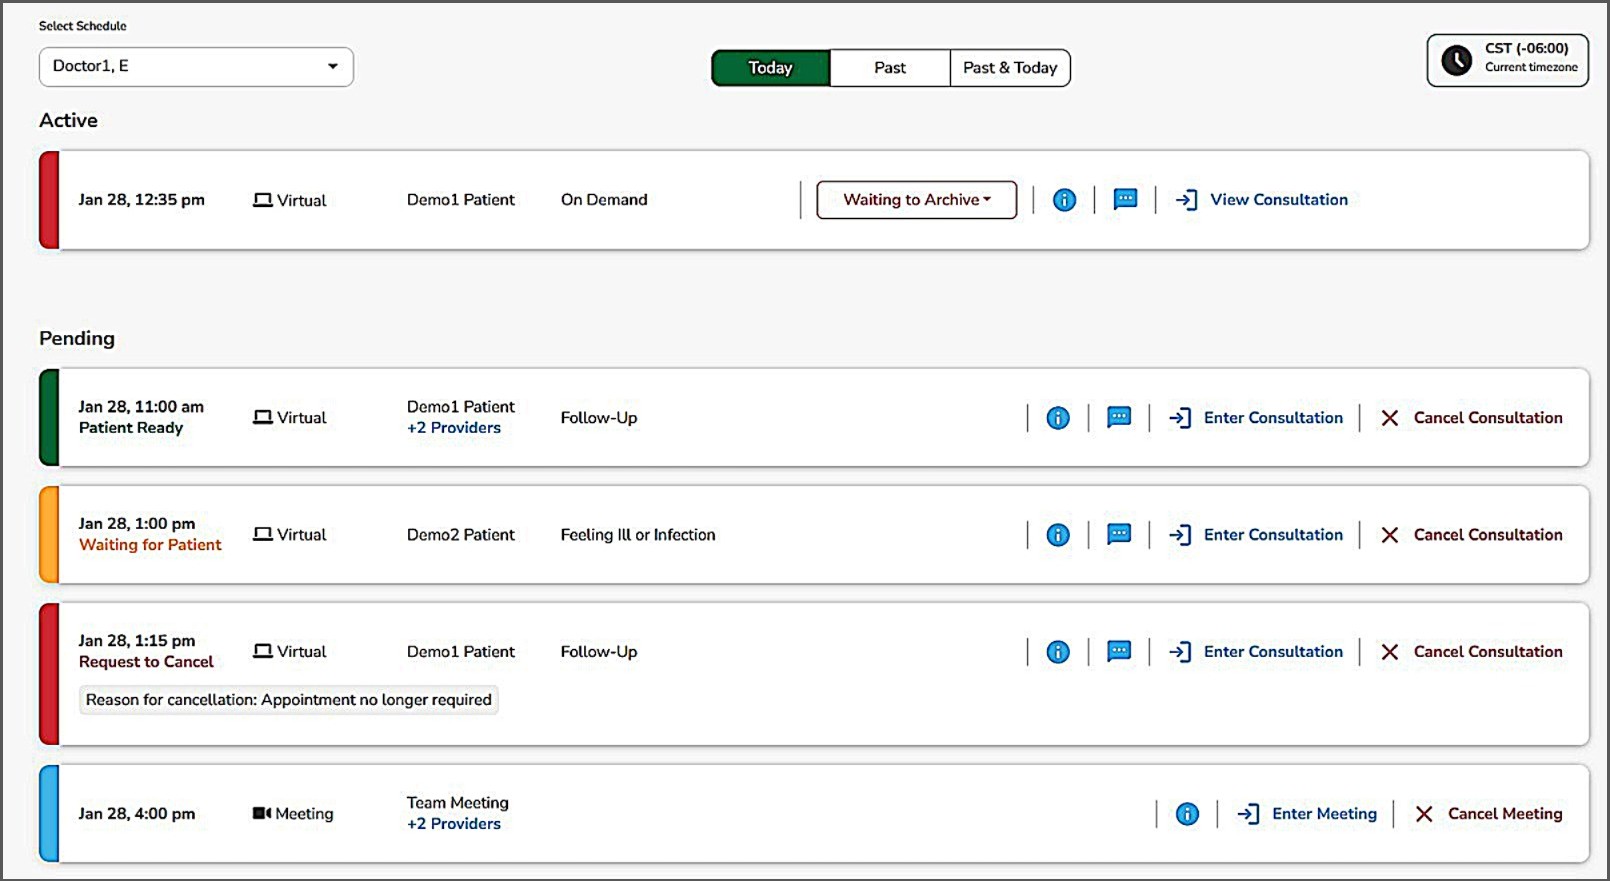Viewport: 1610px width, 881px height.
Task: Enter Consultation for Demo2 Patient
Action: pos(1272,535)
